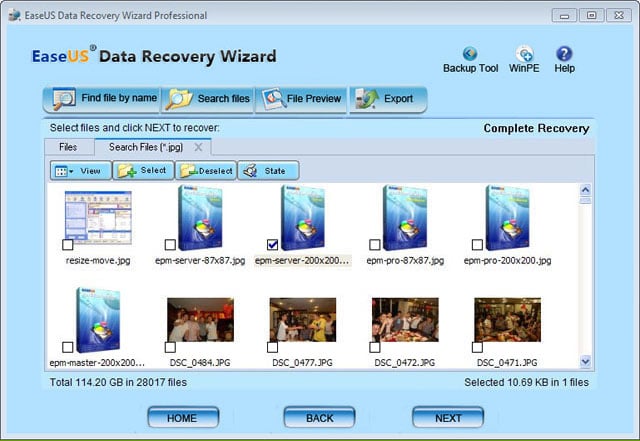The width and height of the screenshot is (640, 441).
Task: Select the resize-move.jpg thumbnail
Action: pyautogui.click(x=98, y=218)
